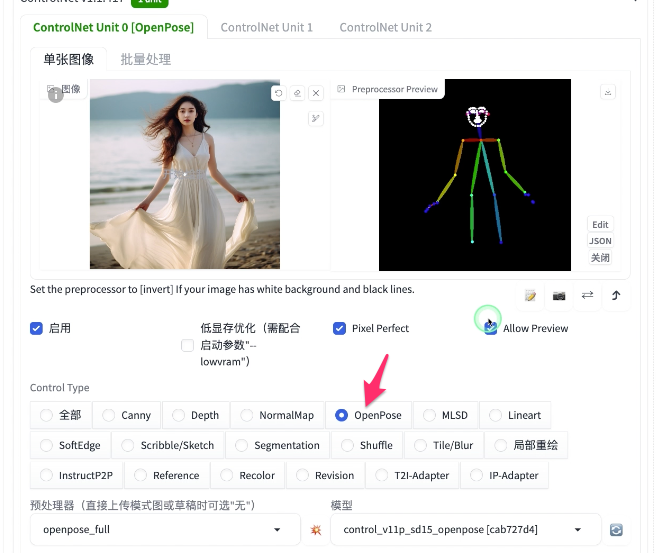Image resolution: width=656 pixels, height=553 pixels.
Task: Click the double-arrow mirror webcam icon
Action: click(x=587, y=295)
